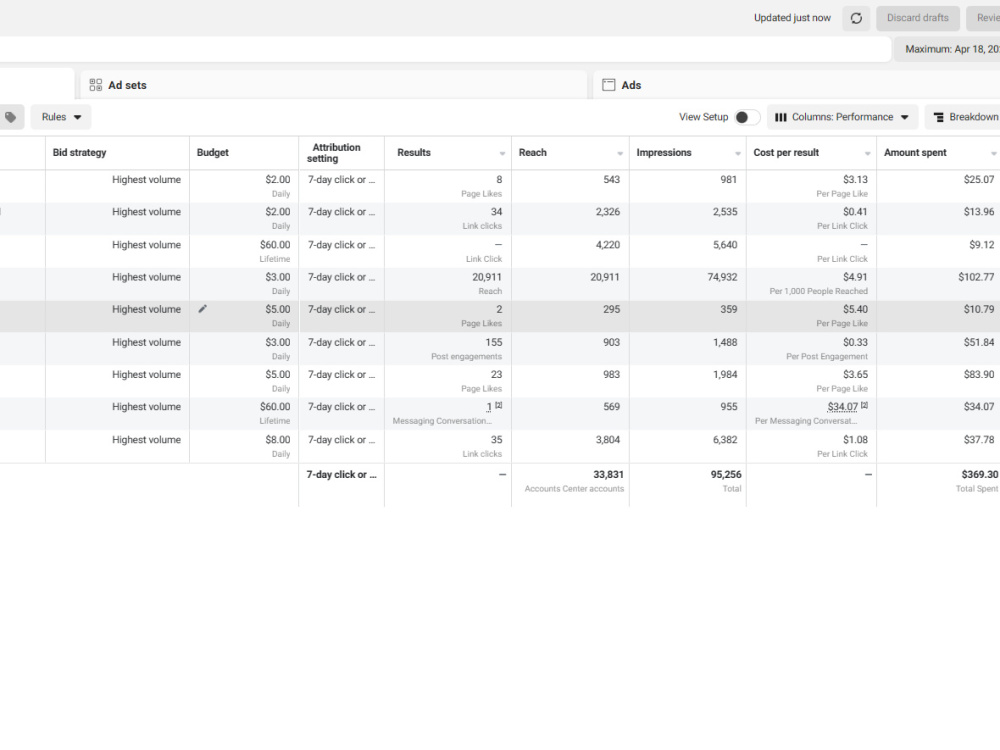Click the Updated just now status text
The image size is (1000, 750).
(x=792, y=18)
